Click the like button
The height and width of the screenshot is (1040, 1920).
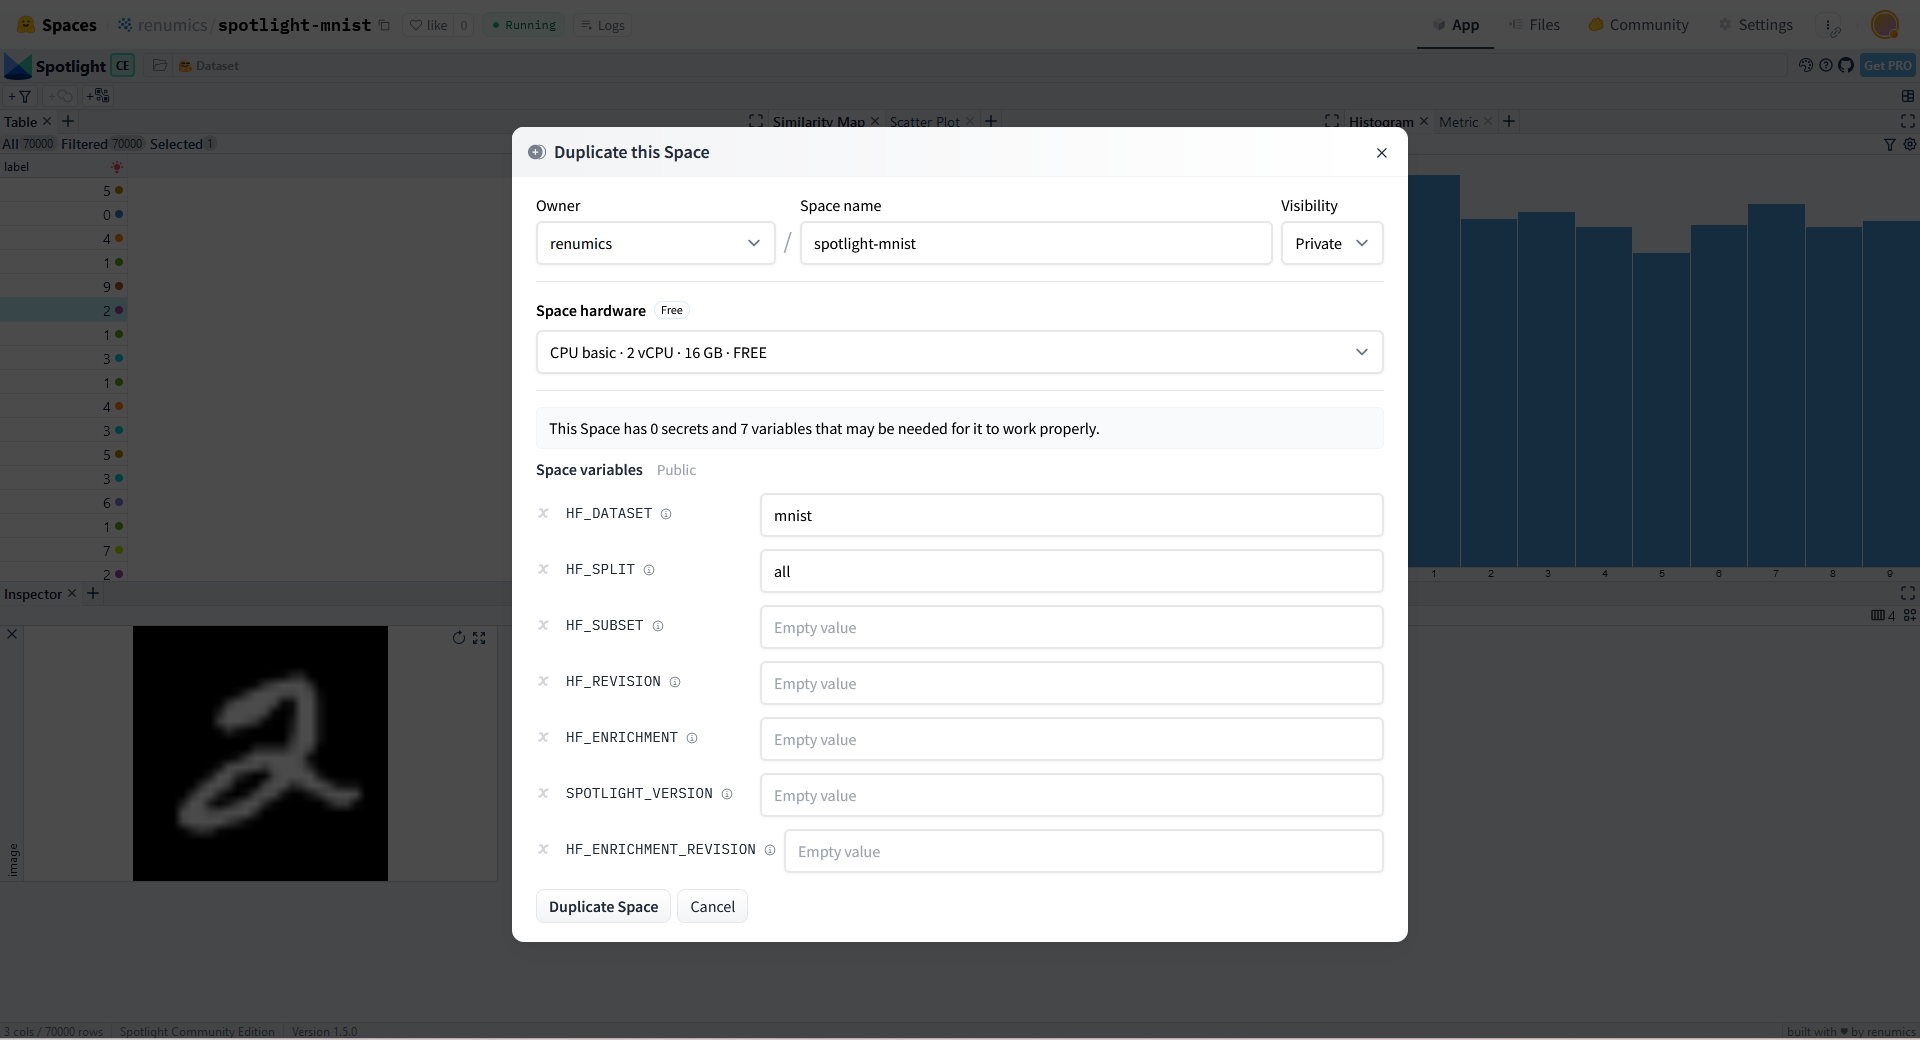click(429, 25)
